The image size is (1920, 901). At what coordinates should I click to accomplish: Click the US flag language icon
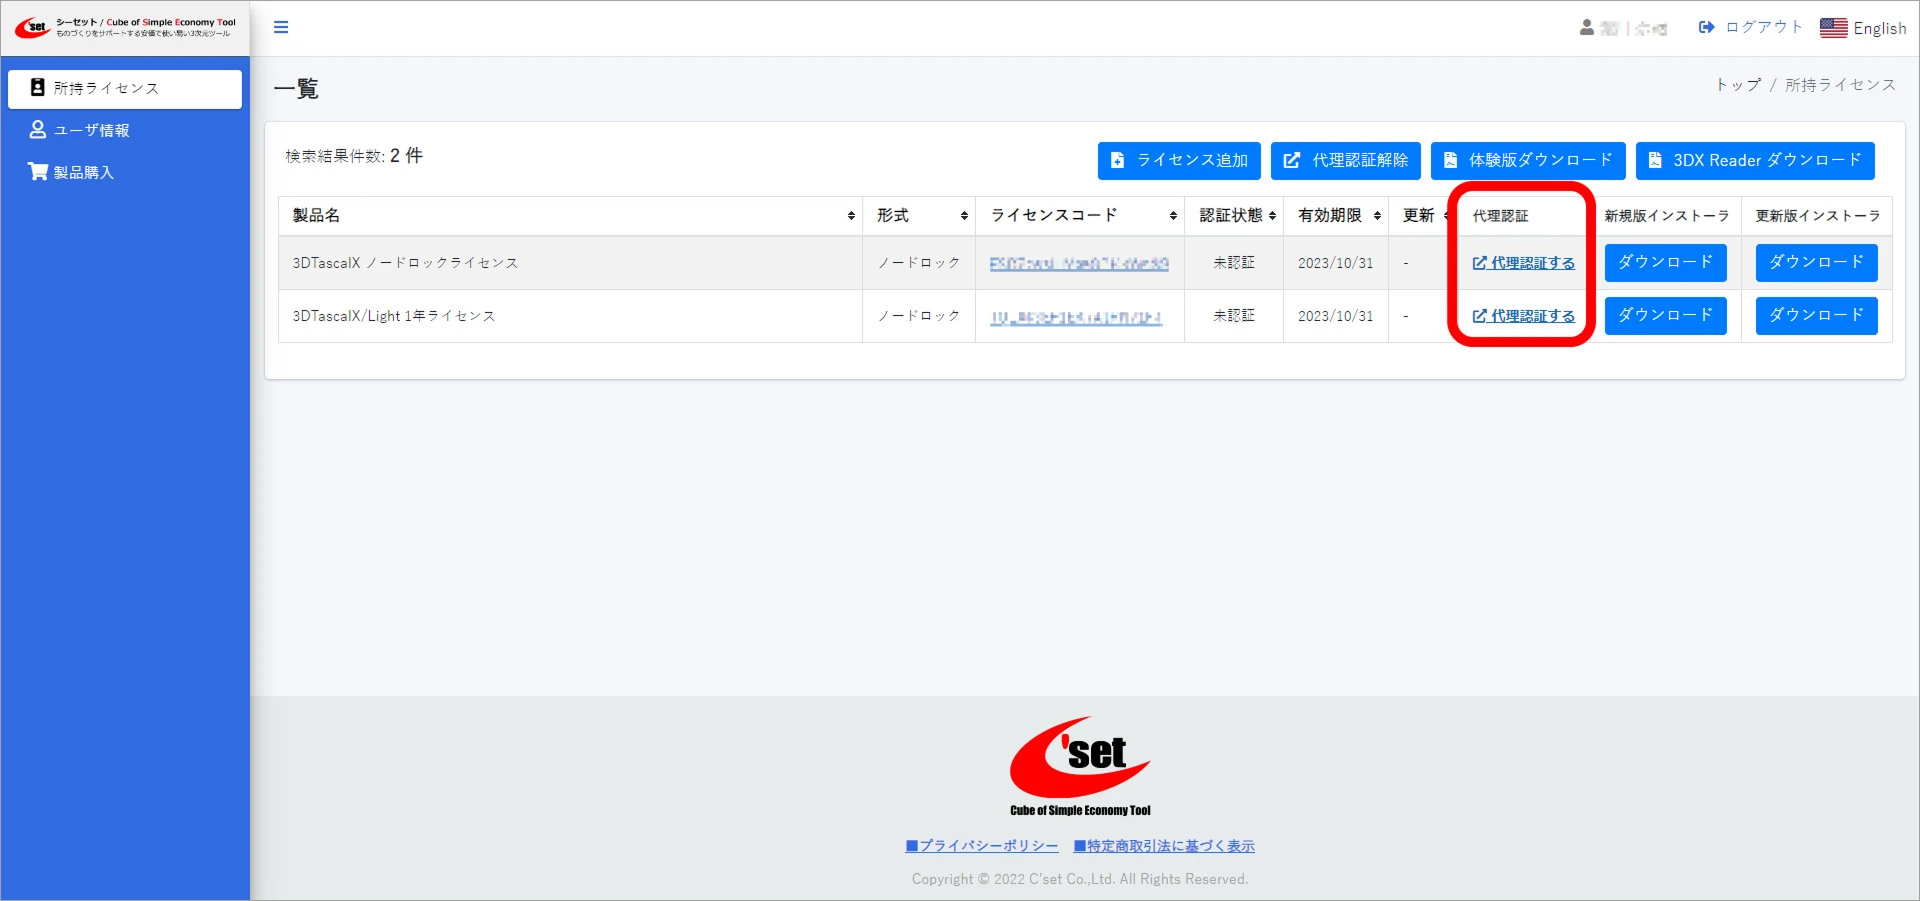1833,28
